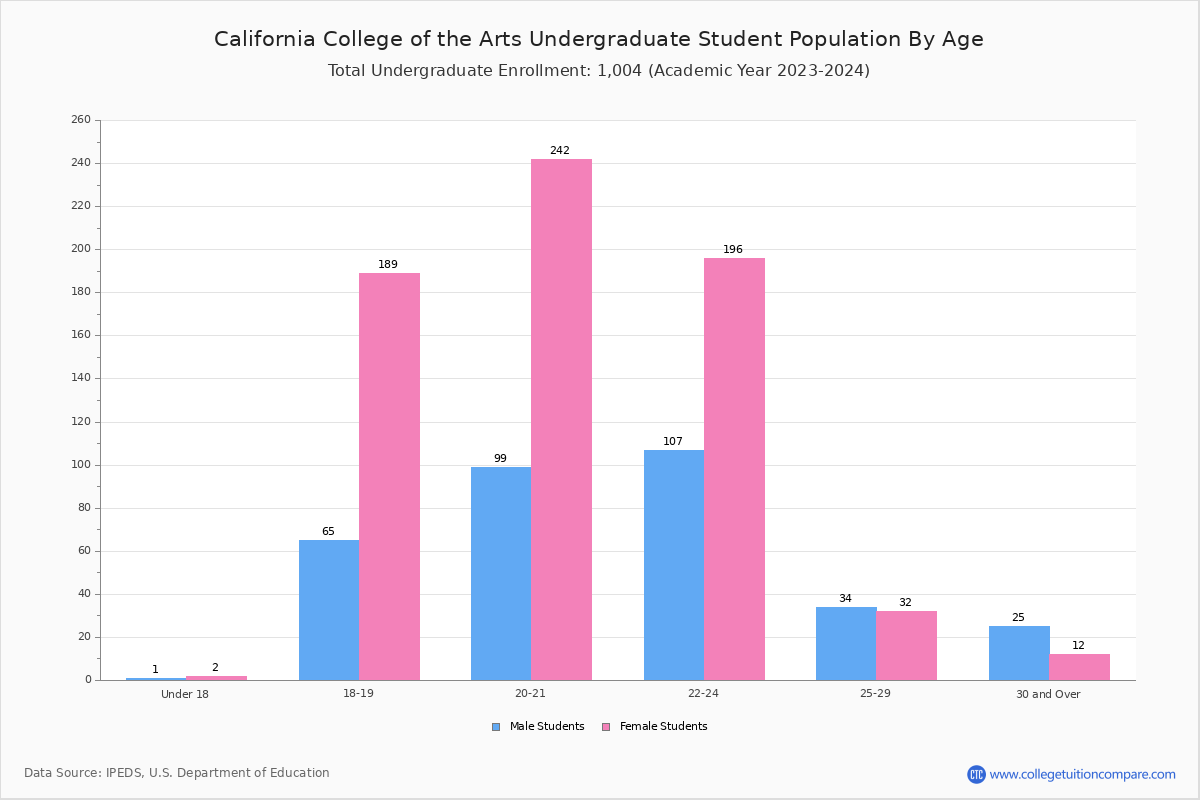This screenshot has width=1200, height=800.
Task: Click the chart title text
Action: point(599,39)
